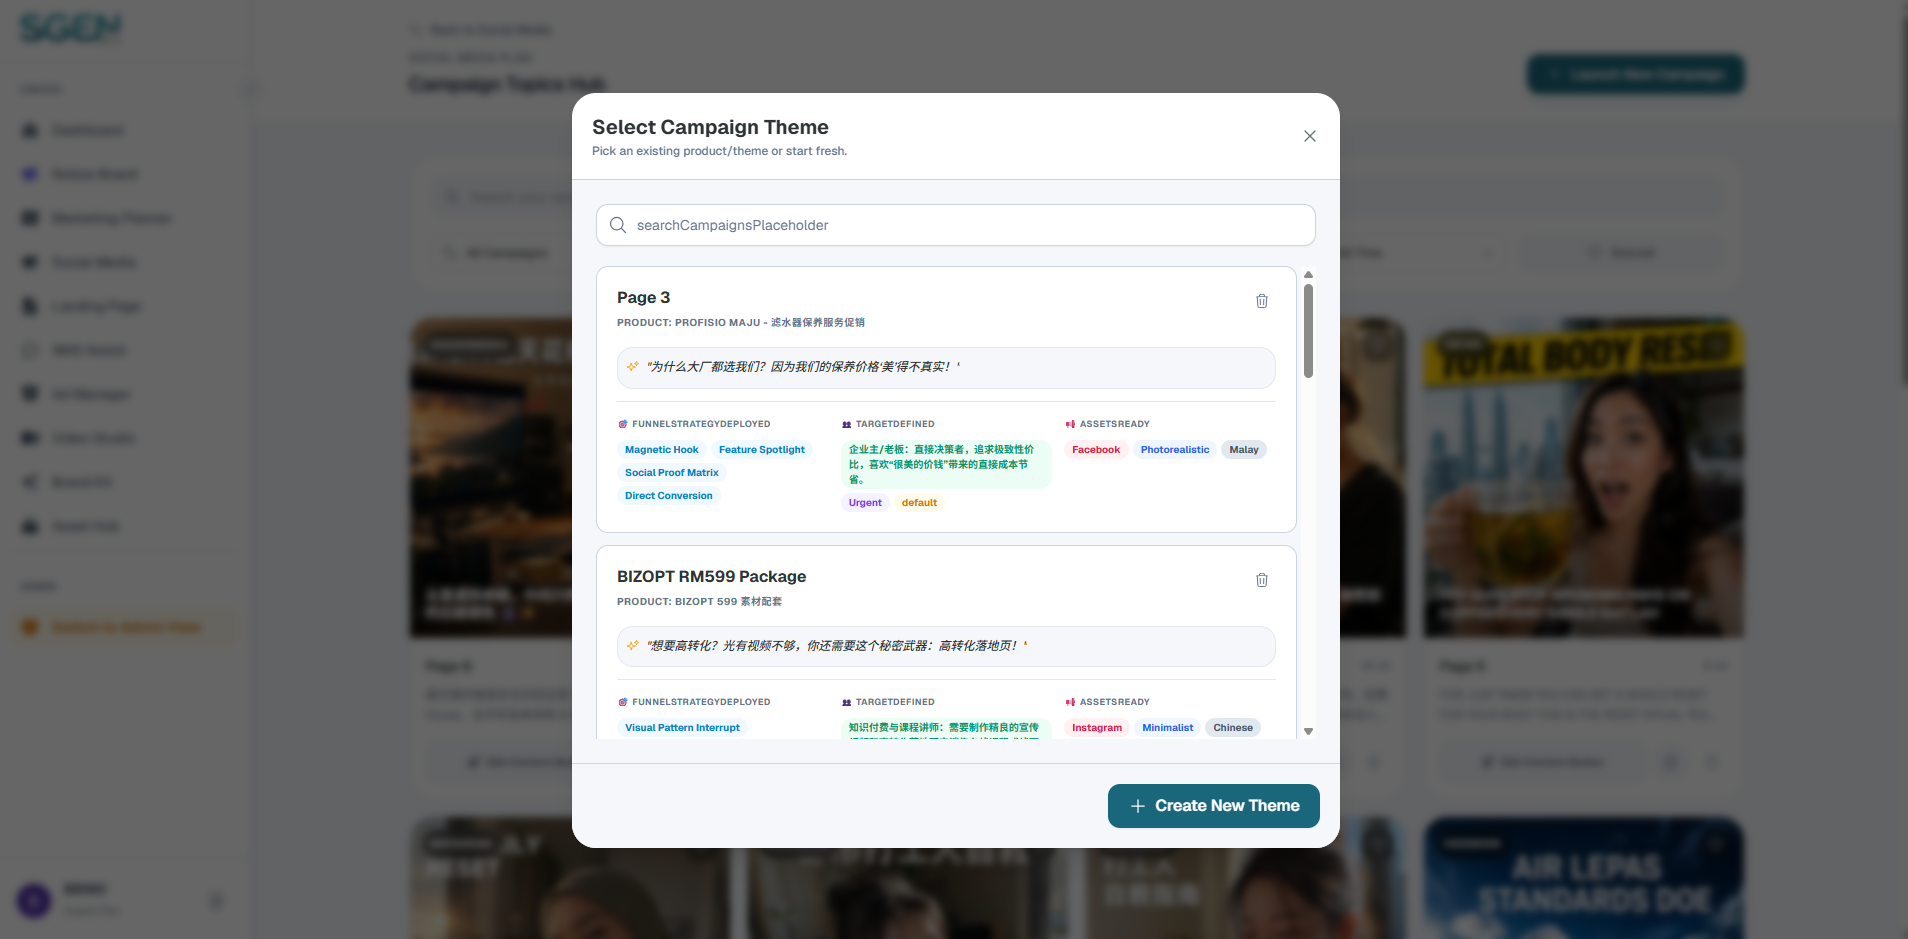The height and width of the screenshot is (939, 1908).
Task: Click the Visual Pattern Interrupt tag
Action: coord(683,728)
